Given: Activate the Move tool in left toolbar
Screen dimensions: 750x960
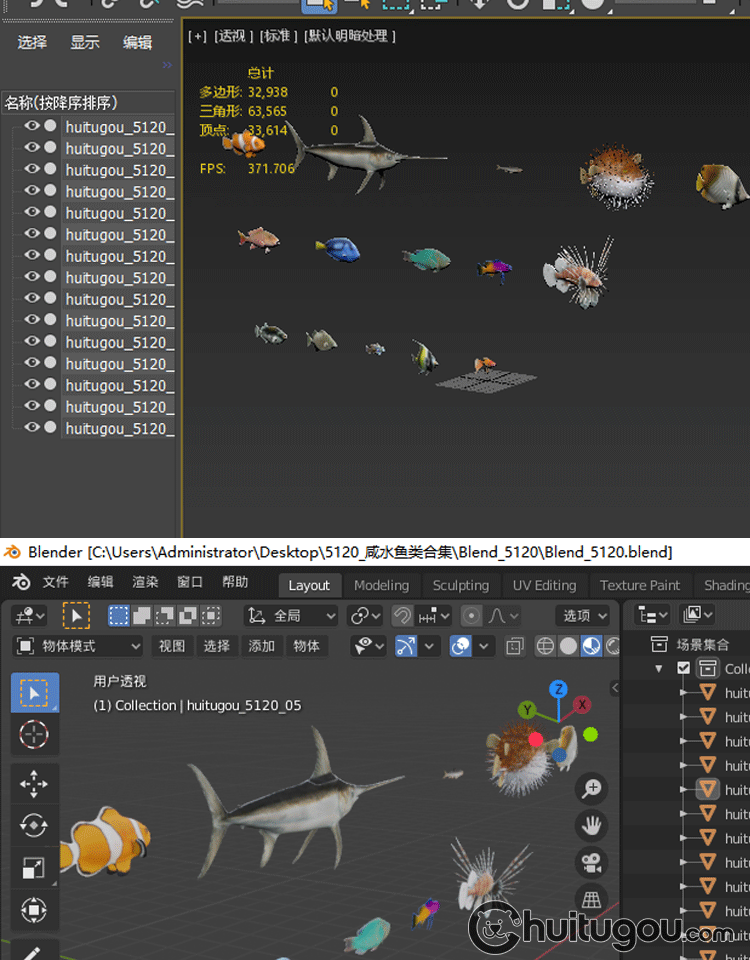Looking at the screenshot, I should click(x=34, y=783).
